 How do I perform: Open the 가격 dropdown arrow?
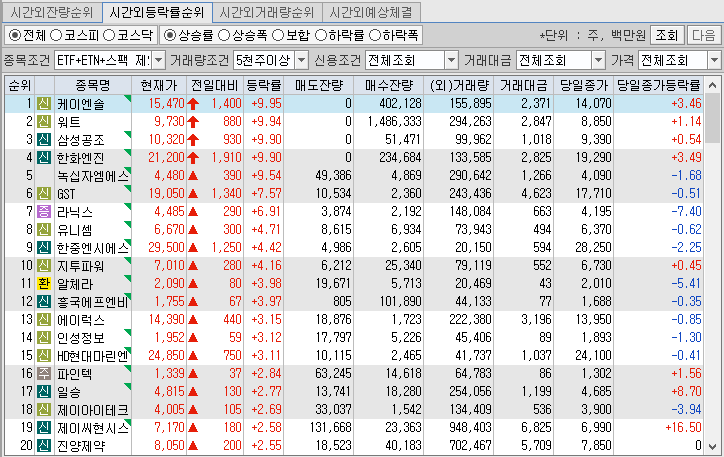coord(714,60)
